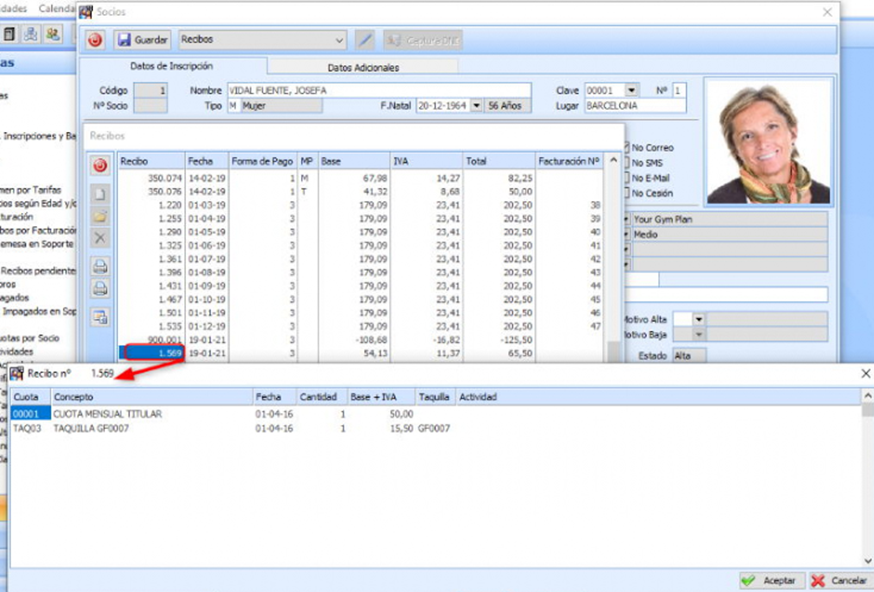874x592 pixels.
Task: Click the upper printer icon in Recibos sidebar
Action: [100, 266]
